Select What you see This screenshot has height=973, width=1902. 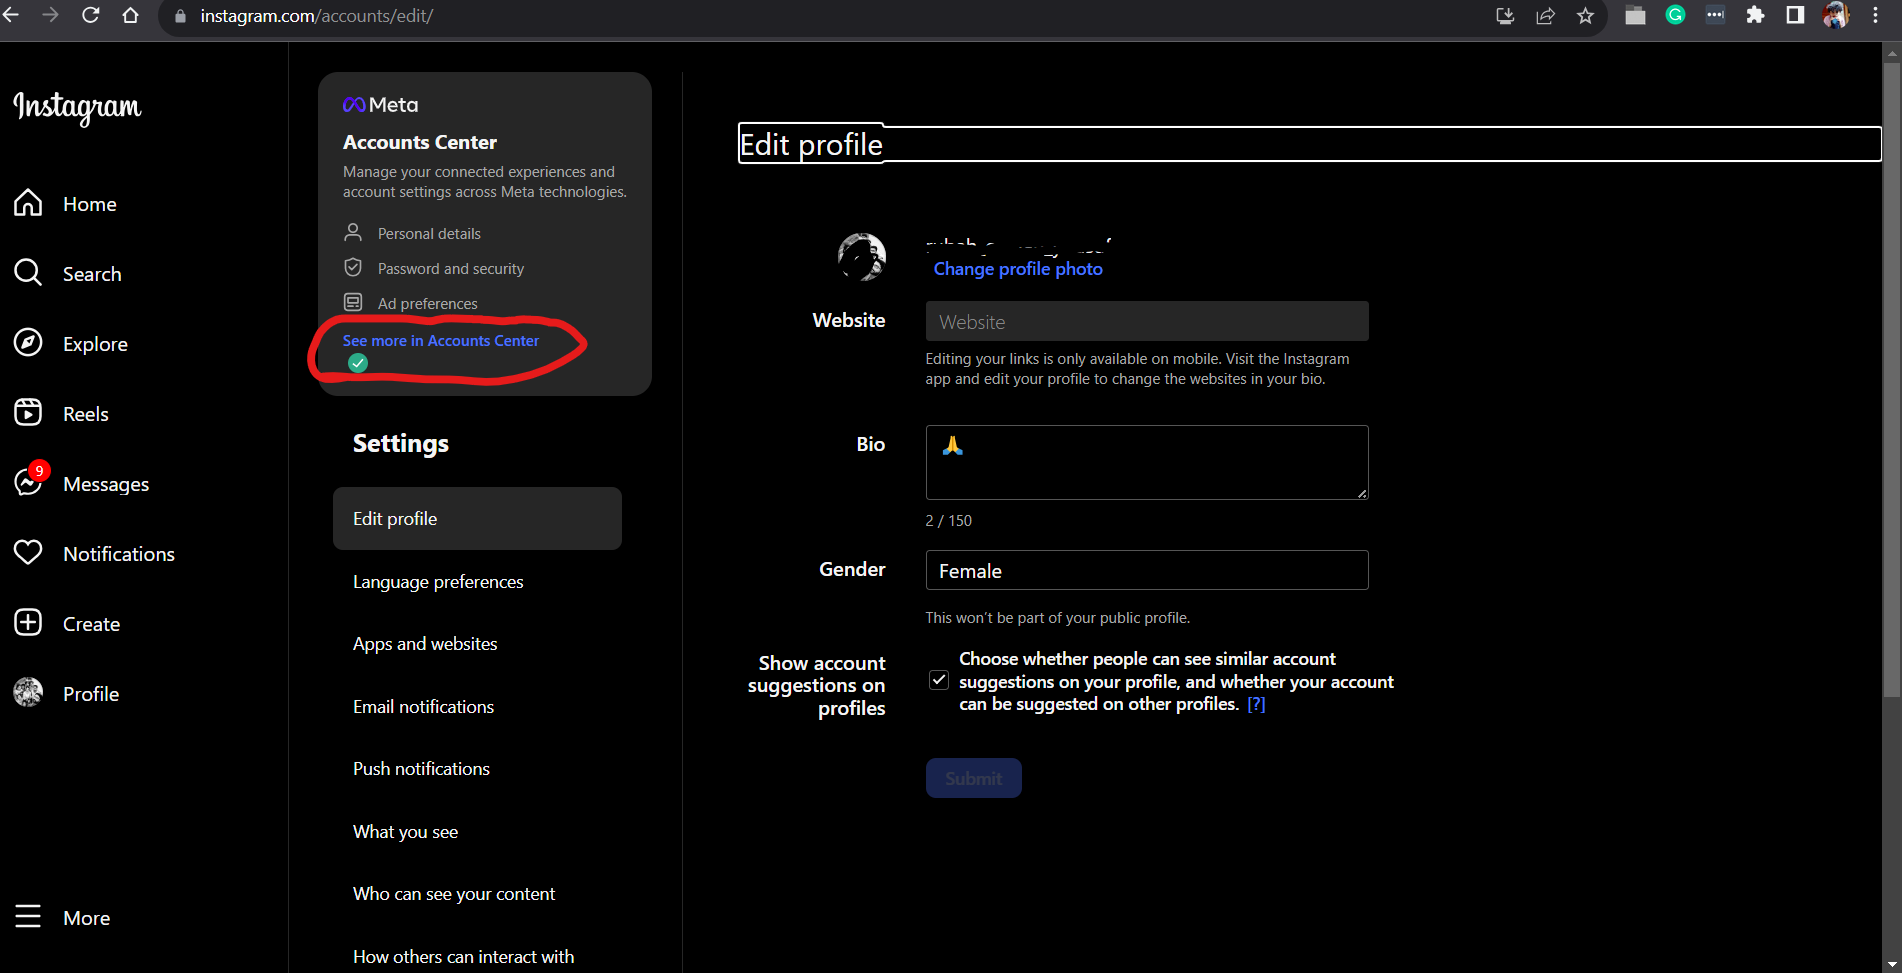405,832
